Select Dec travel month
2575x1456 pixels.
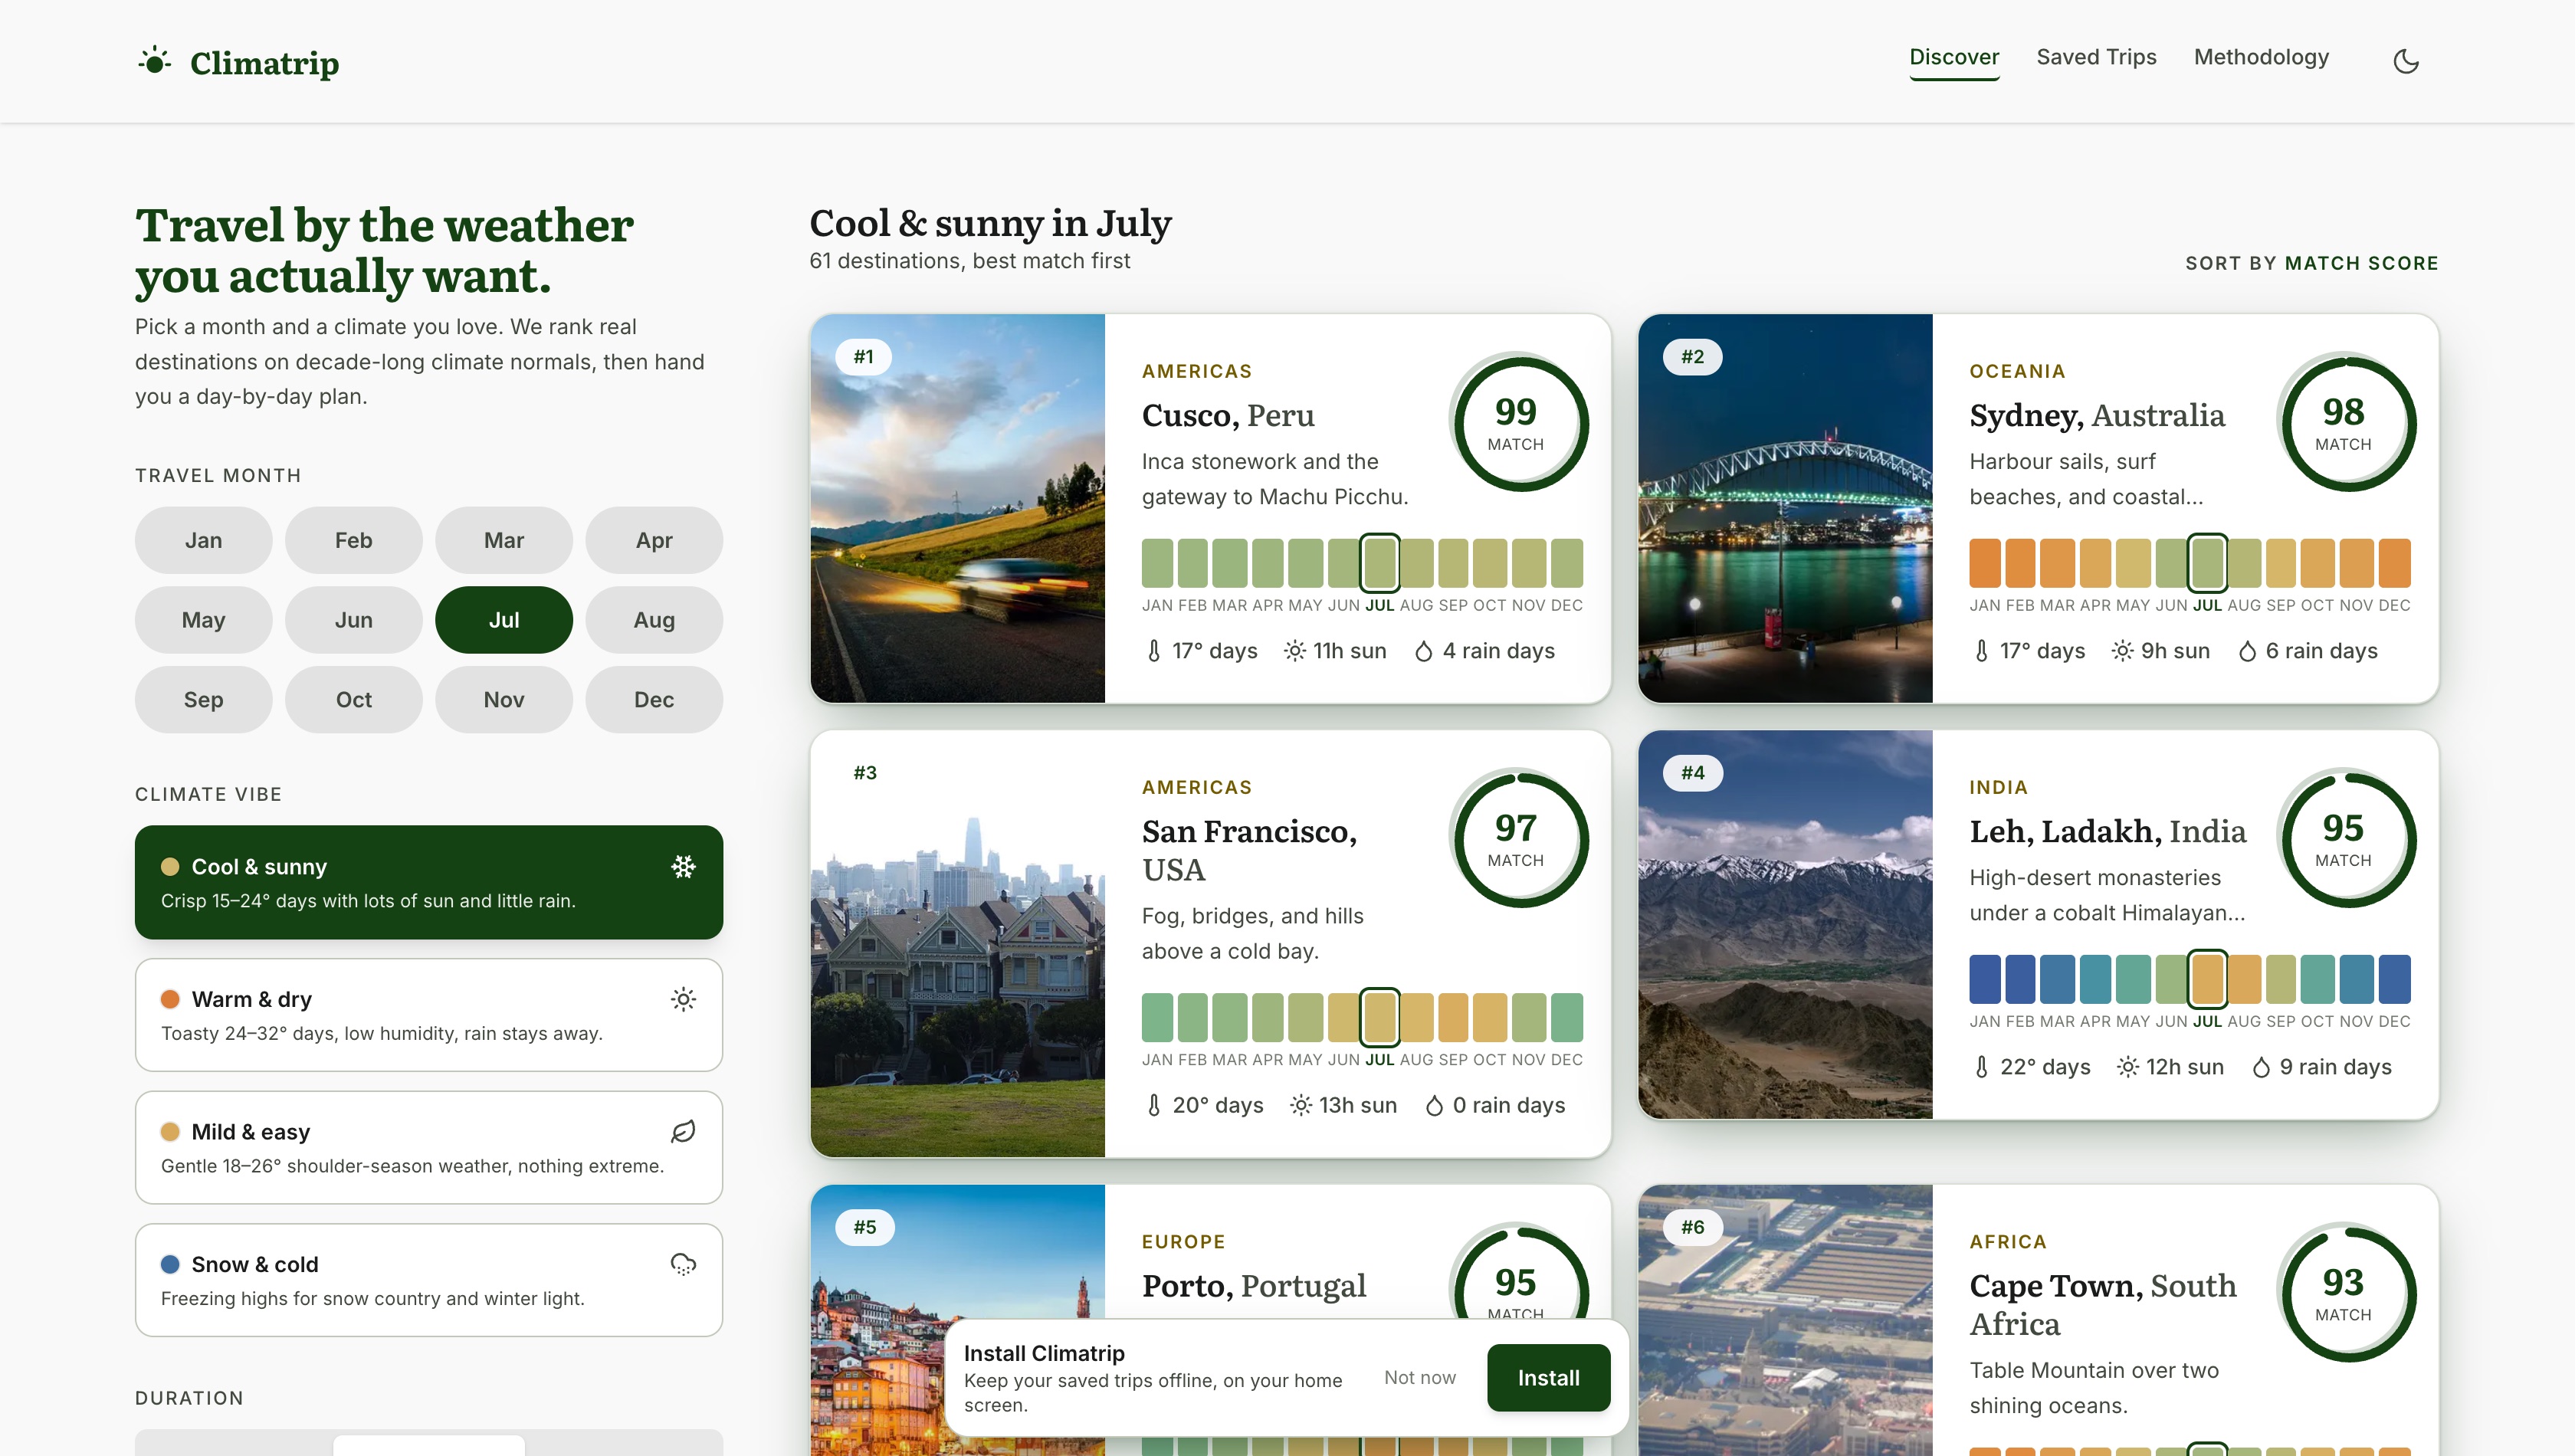coord(654,700)
